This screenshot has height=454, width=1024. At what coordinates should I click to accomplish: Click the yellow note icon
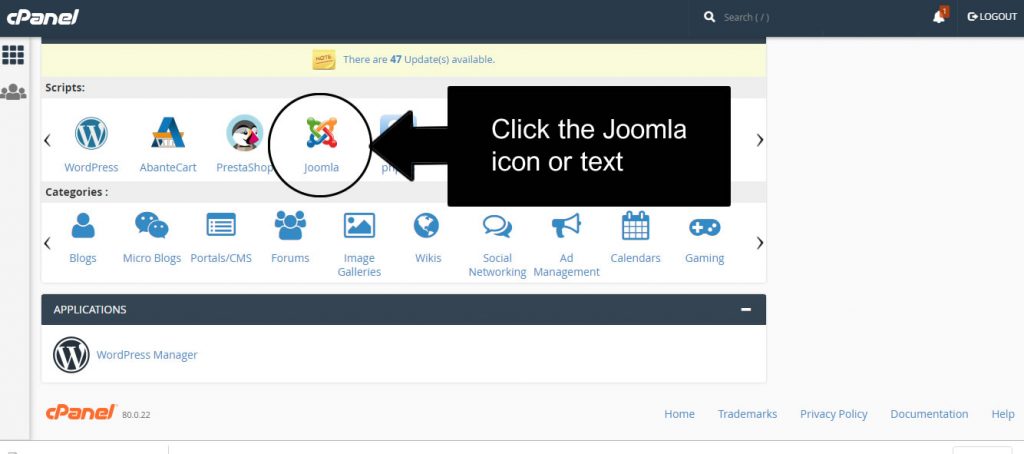(323, 59)
